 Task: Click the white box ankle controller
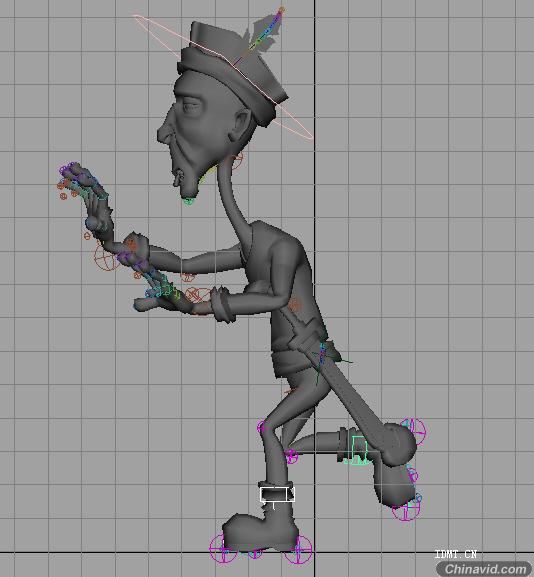tap(277, 494)
